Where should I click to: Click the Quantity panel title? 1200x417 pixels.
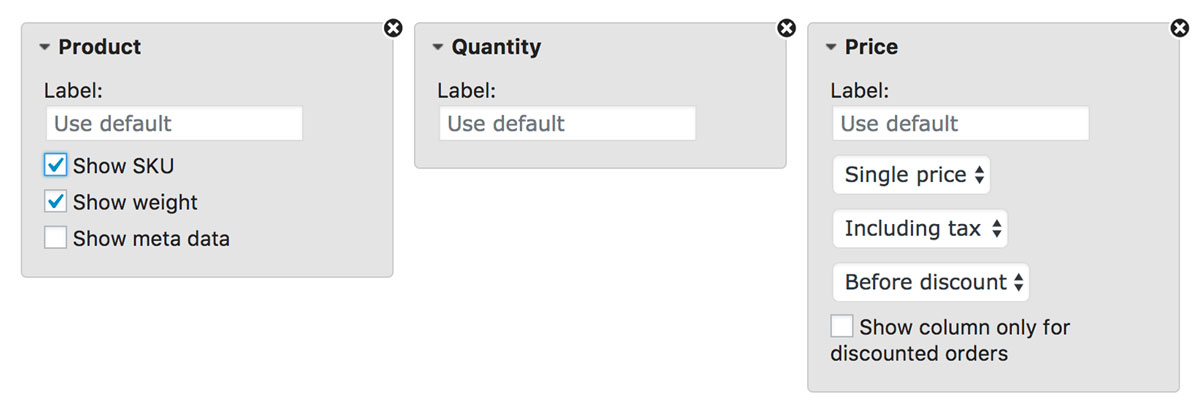click(496, 47)
